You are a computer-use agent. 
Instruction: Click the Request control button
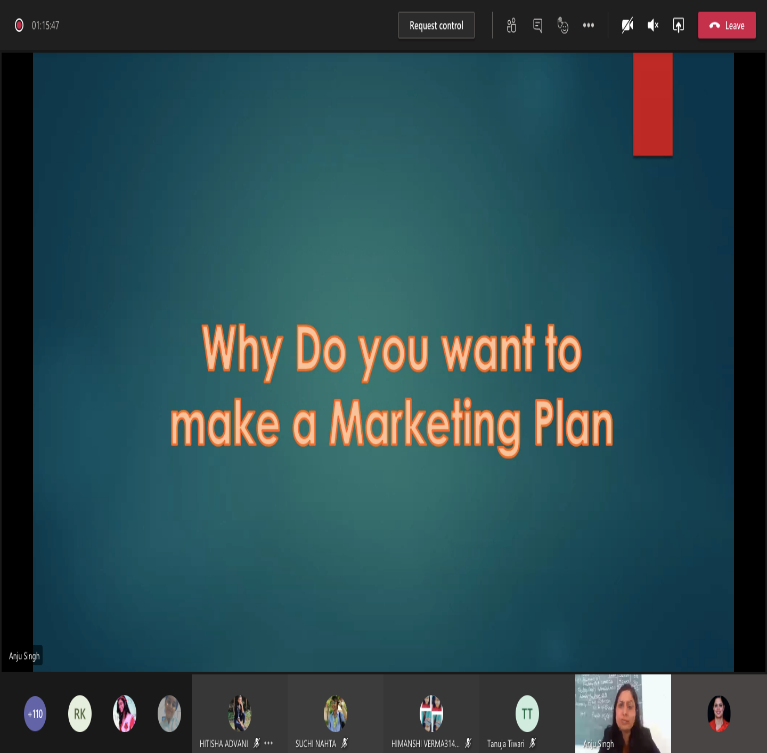436,25
